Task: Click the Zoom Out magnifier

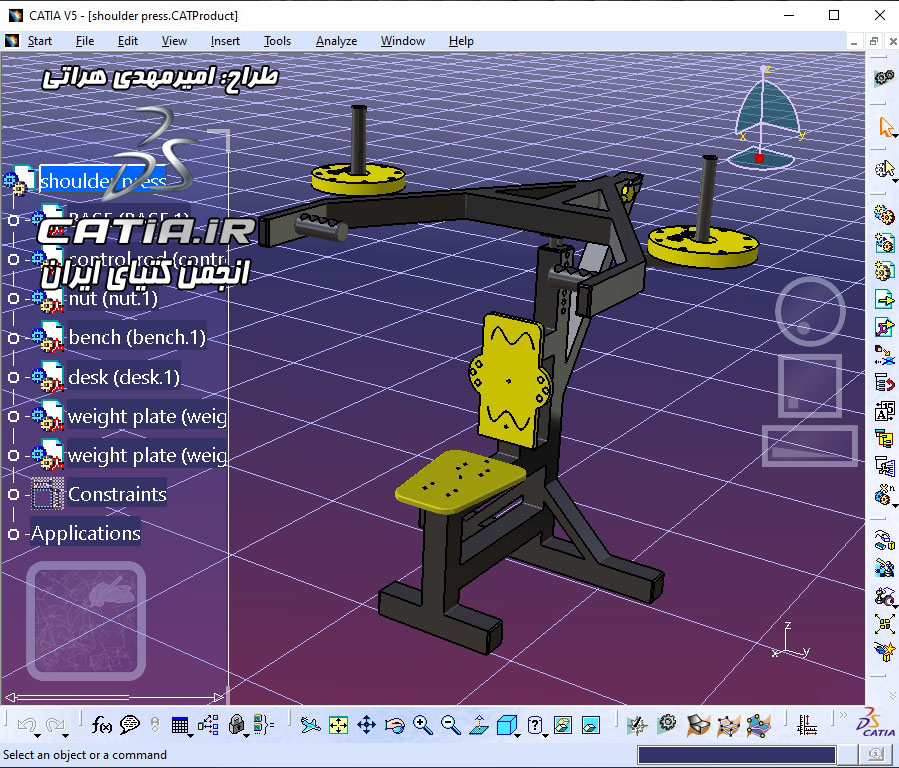Action: [451, 725]
